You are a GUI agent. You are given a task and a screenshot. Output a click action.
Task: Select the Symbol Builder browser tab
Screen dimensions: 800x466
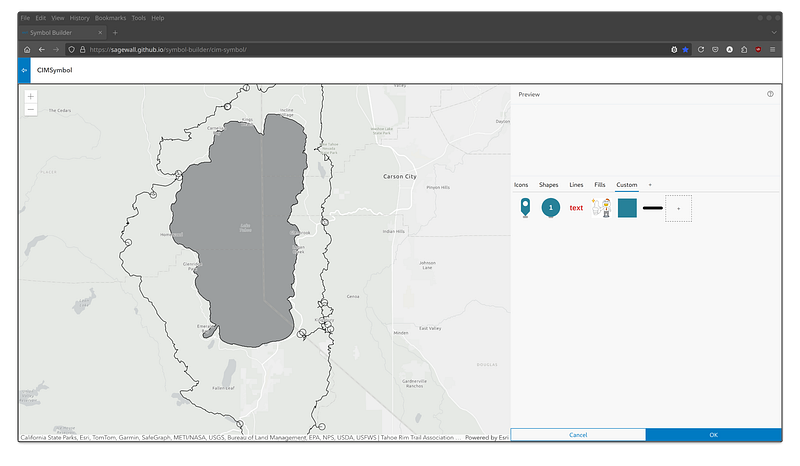coord(62,33)
